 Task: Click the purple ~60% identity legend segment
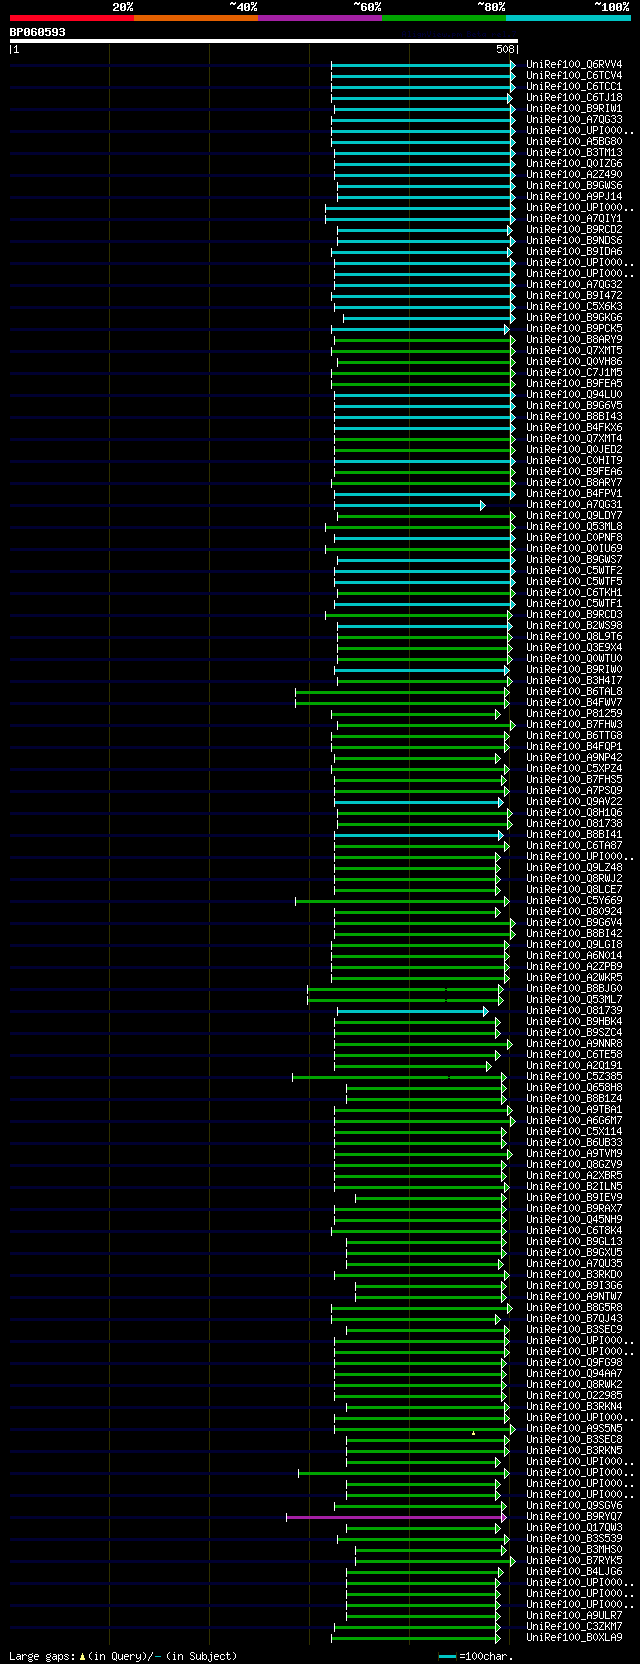click(x=319, y=18)
